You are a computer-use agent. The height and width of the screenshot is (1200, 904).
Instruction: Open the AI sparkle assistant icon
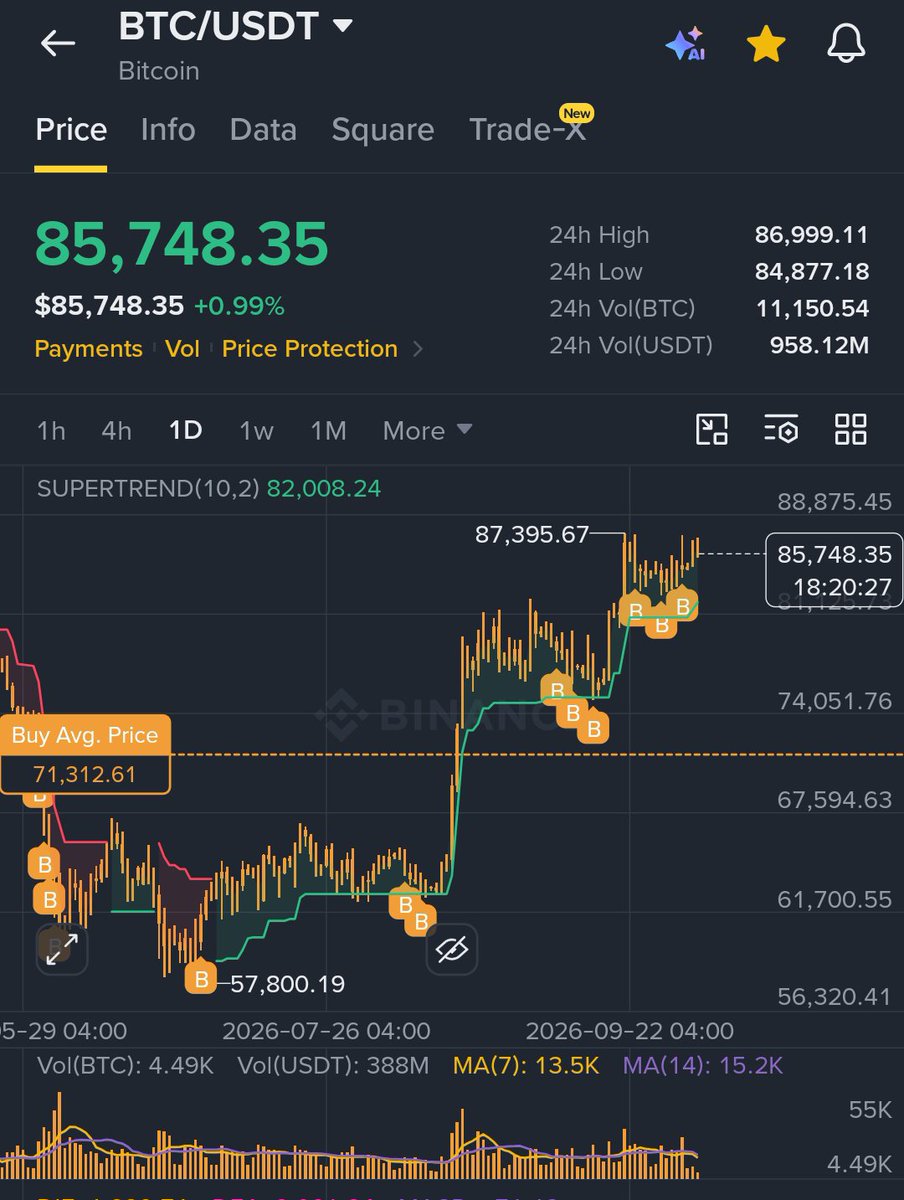[686, 44]
